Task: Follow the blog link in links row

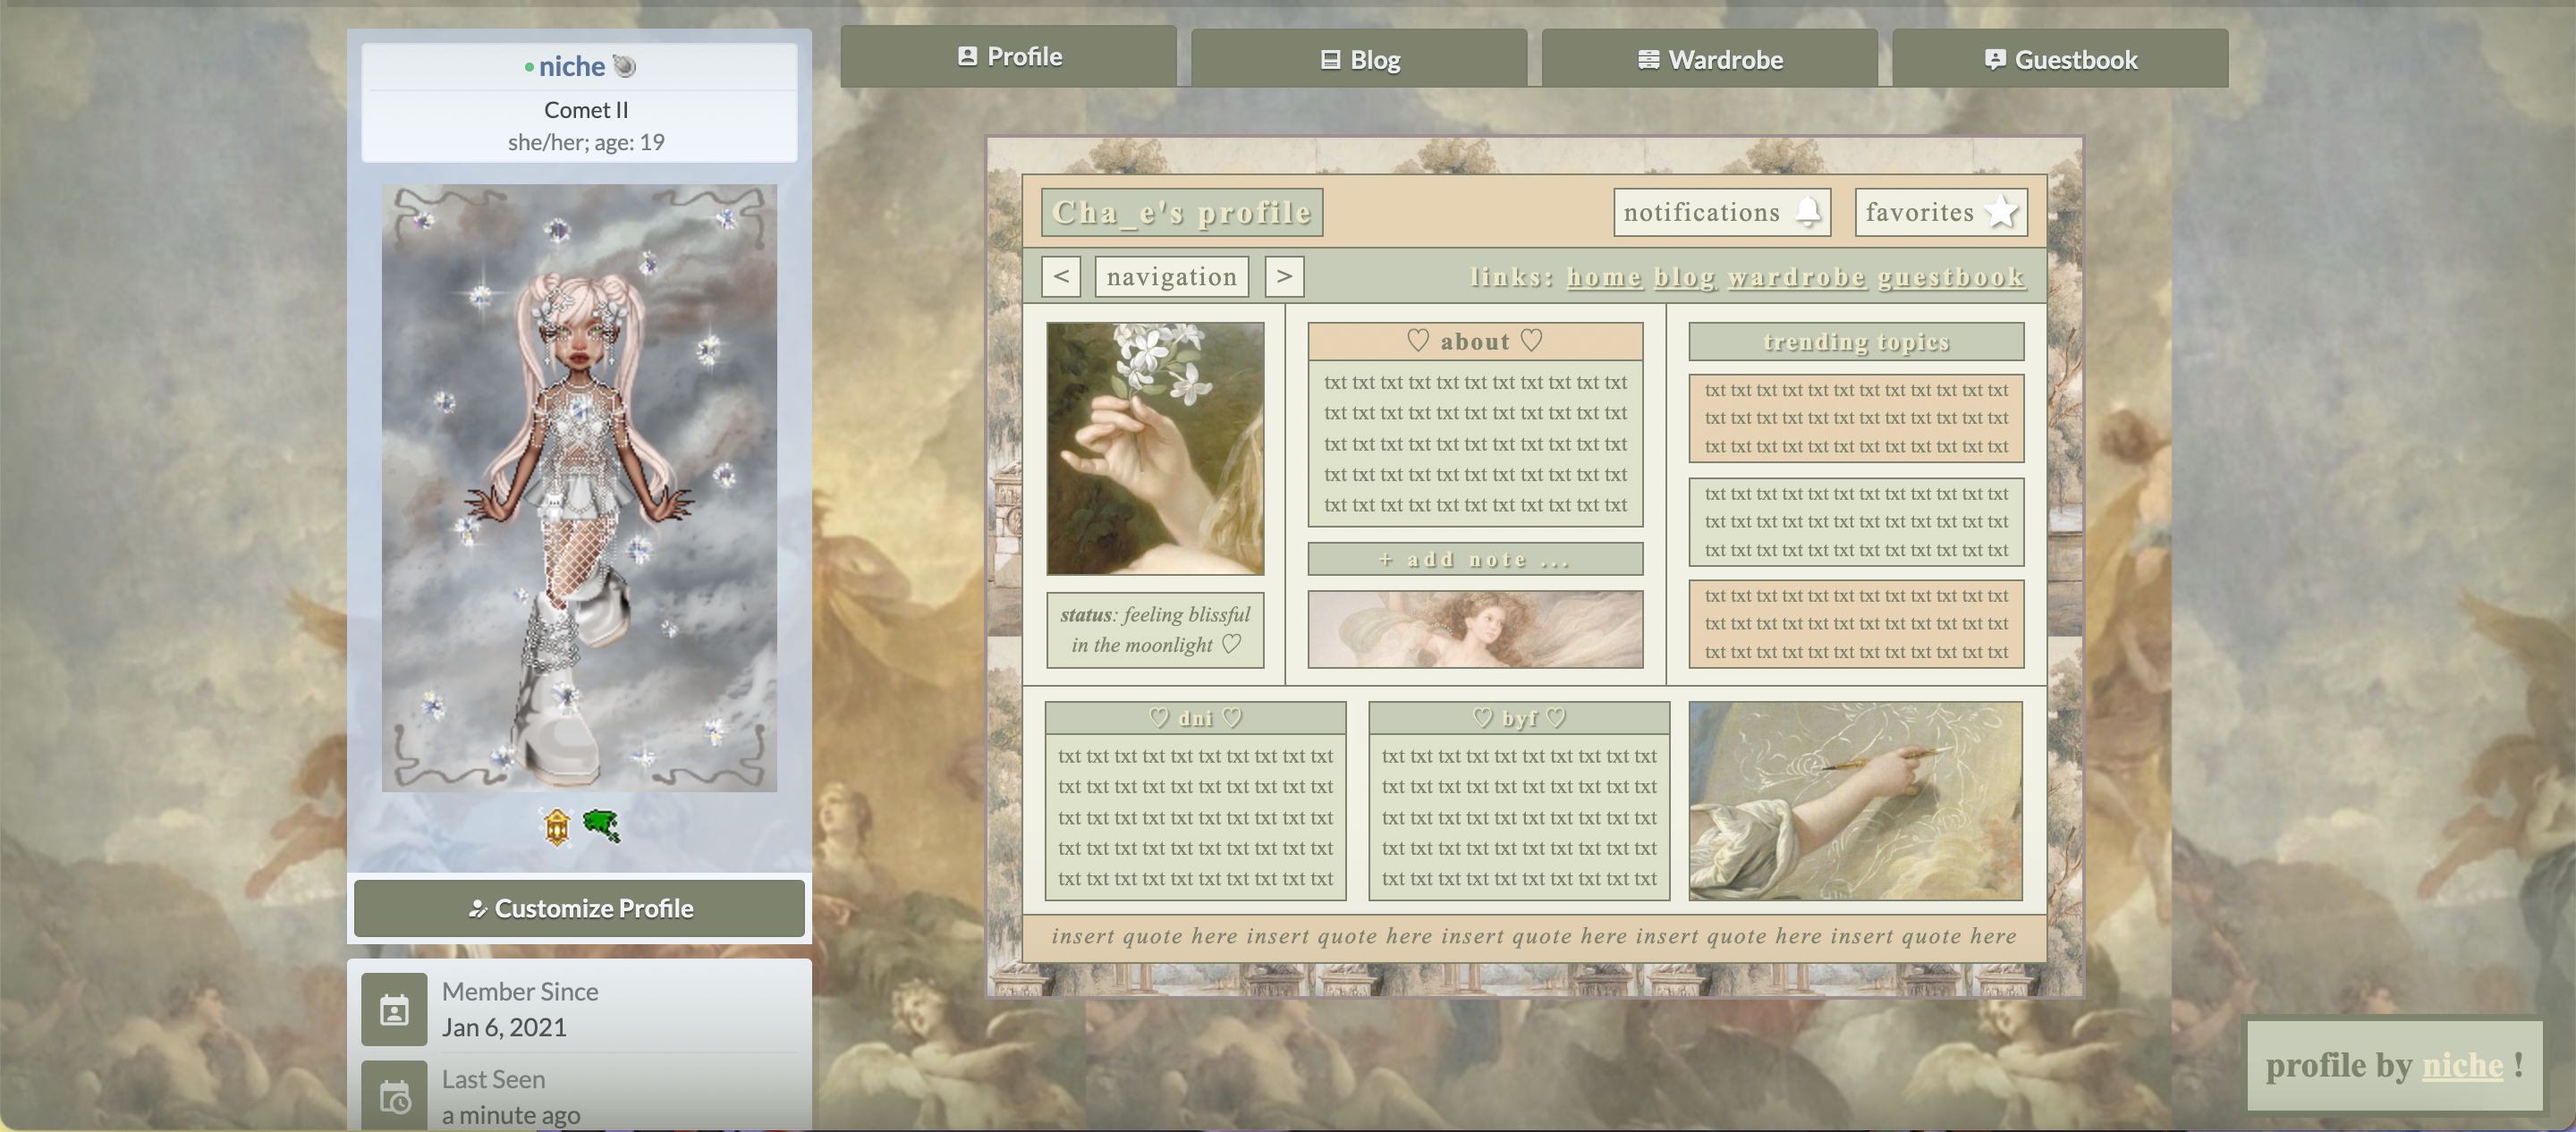Action: pyautogui.click(x=1685, y=277)
